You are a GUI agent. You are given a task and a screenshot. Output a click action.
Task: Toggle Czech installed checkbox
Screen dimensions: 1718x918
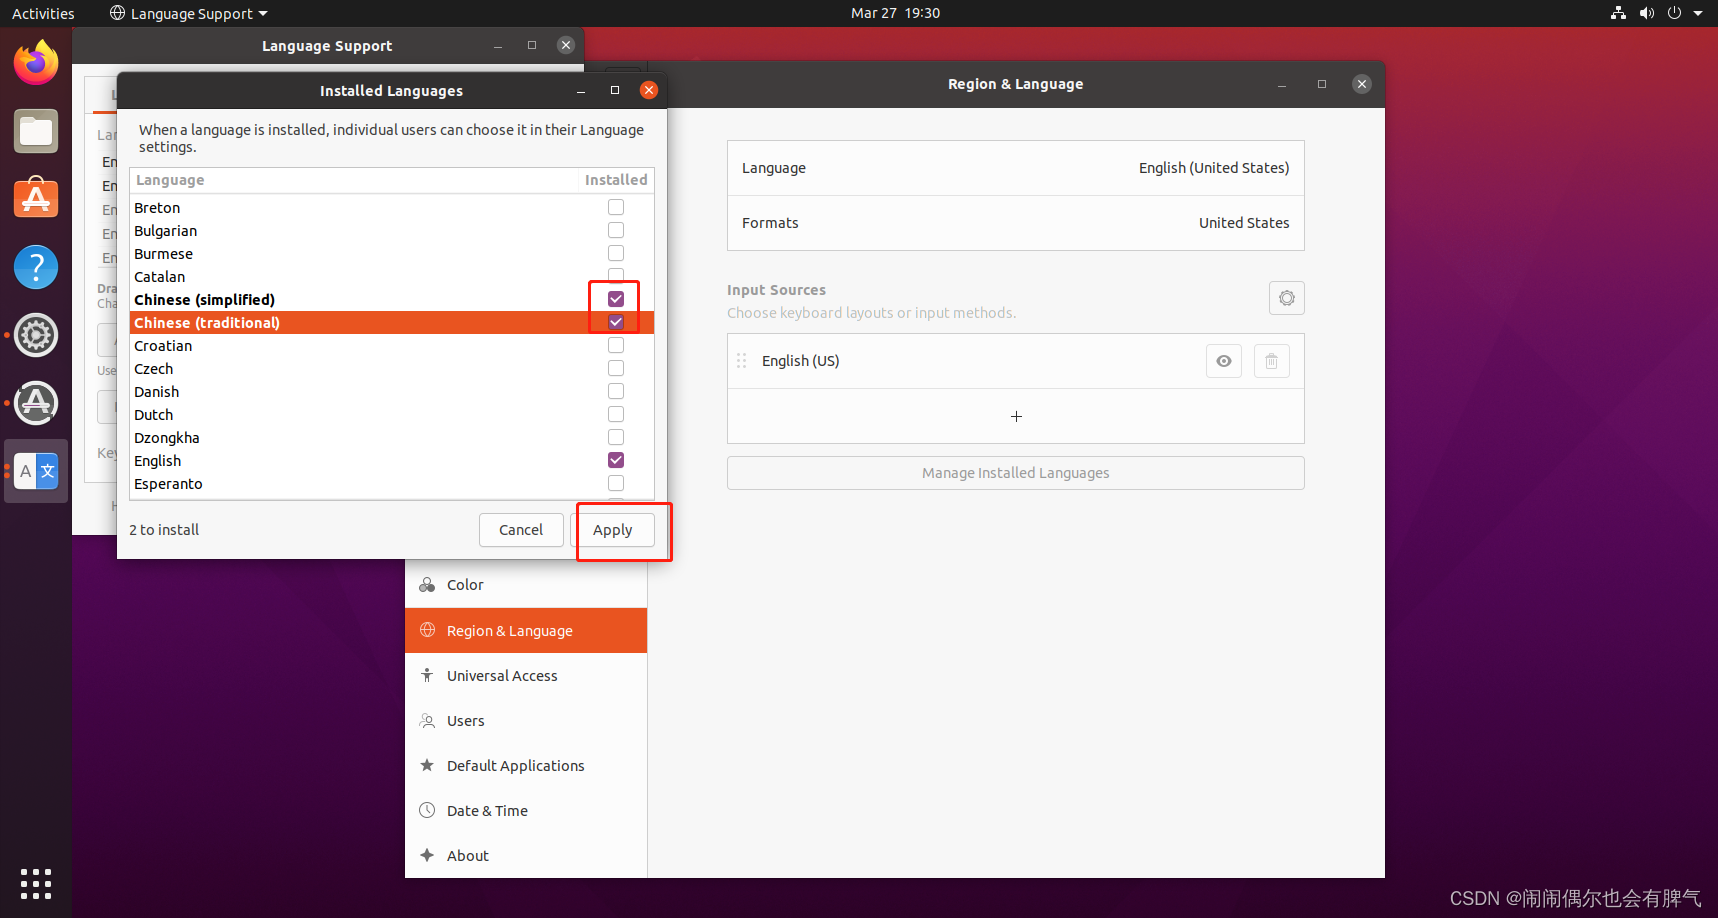coord(616,368)
